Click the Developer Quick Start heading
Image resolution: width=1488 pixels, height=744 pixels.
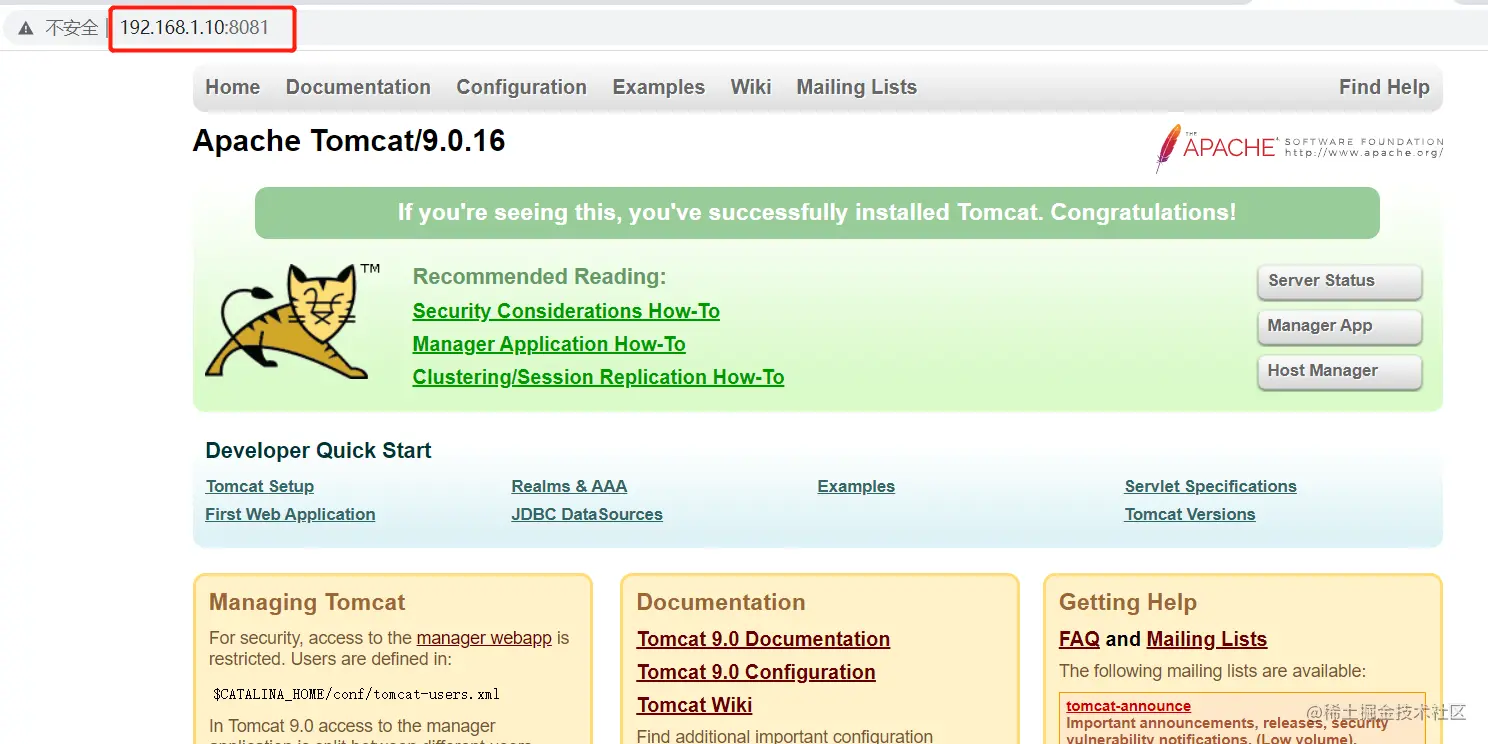(318, 451)
